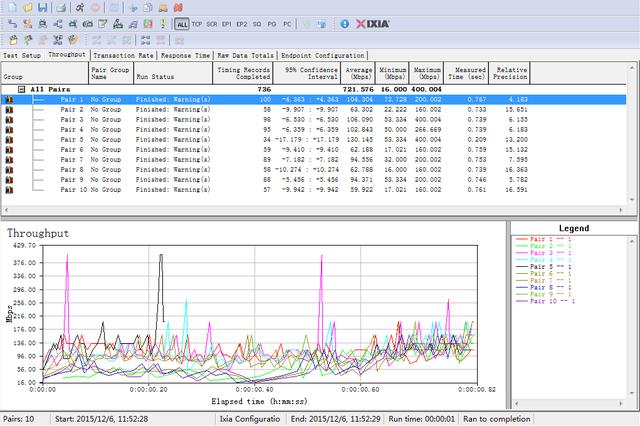The image size is (640, 426).
Task: Click the Print icon in toolbar
Action: (x=60, y=8)
